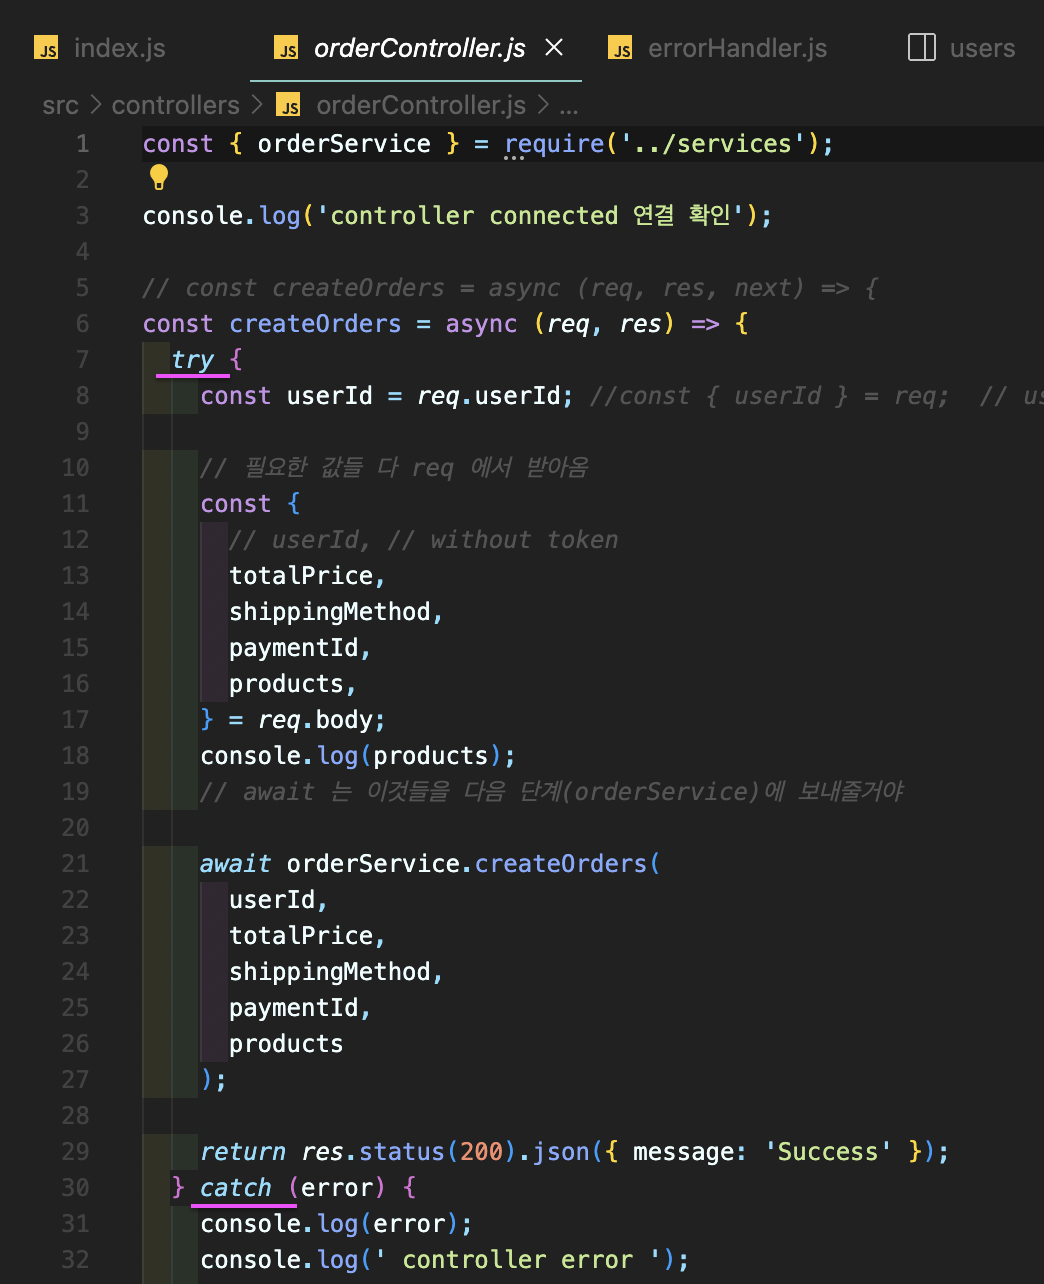Click 'console.log(error)' on line 31
Image resolution: width=1044 pixels, height=1284 pixels.
click(x=329, y=1224)
